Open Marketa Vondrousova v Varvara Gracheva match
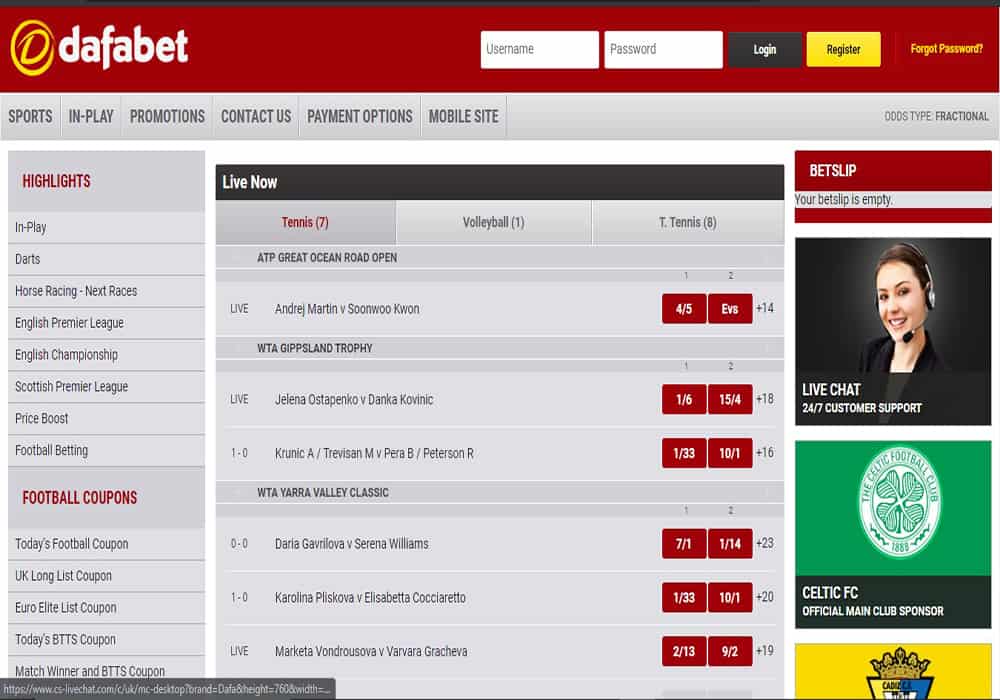1000x700 pixels. (x=371, y=651)
